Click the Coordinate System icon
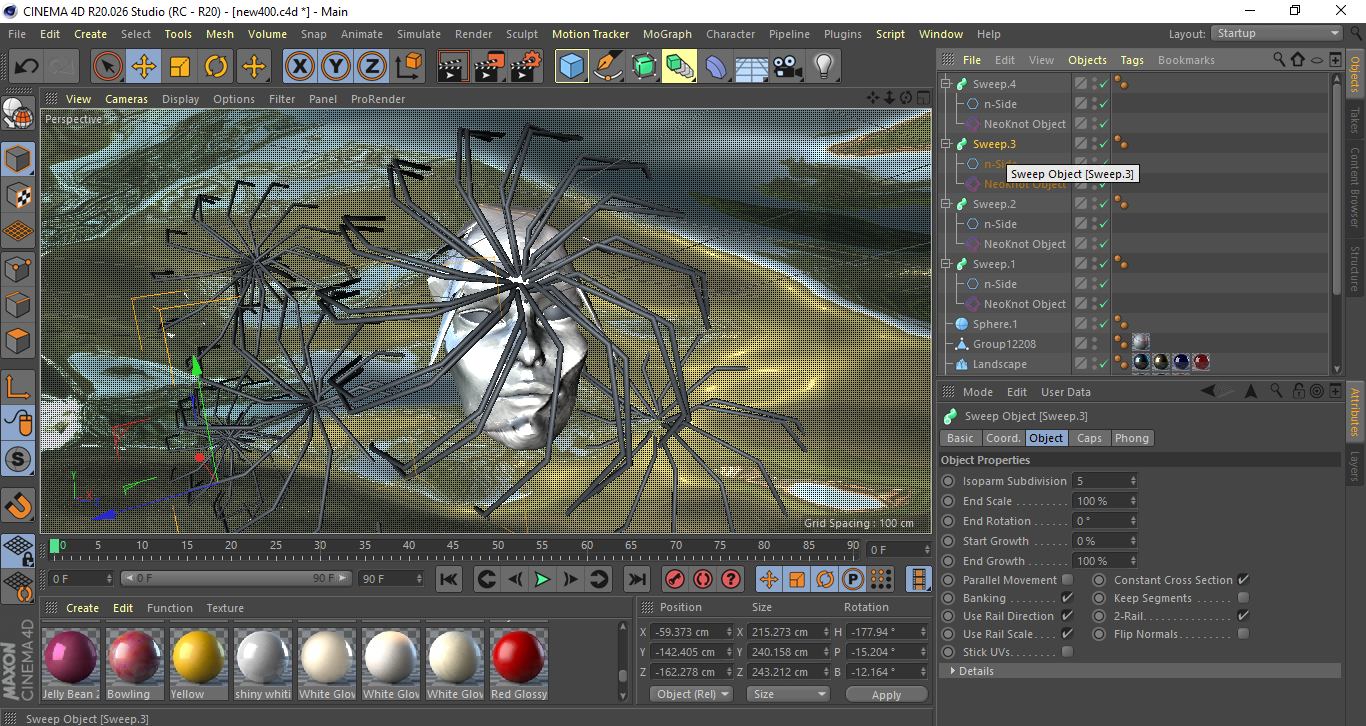This screenshot has width=1366, height=726. pyautogui.click(x=409, y=67)
